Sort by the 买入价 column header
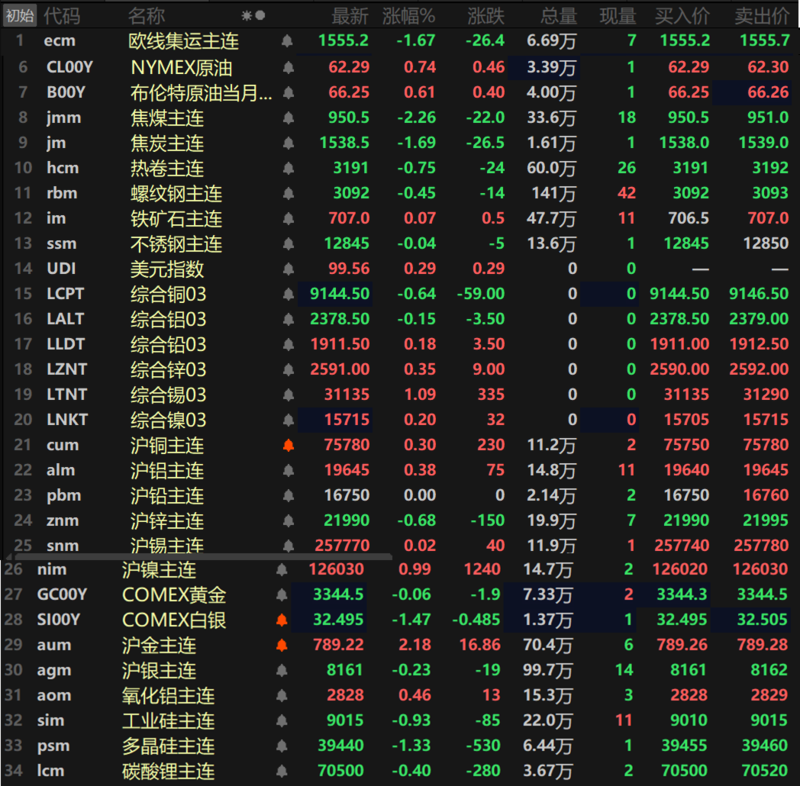Screen dimensions: 800x786 pos(682,16)
